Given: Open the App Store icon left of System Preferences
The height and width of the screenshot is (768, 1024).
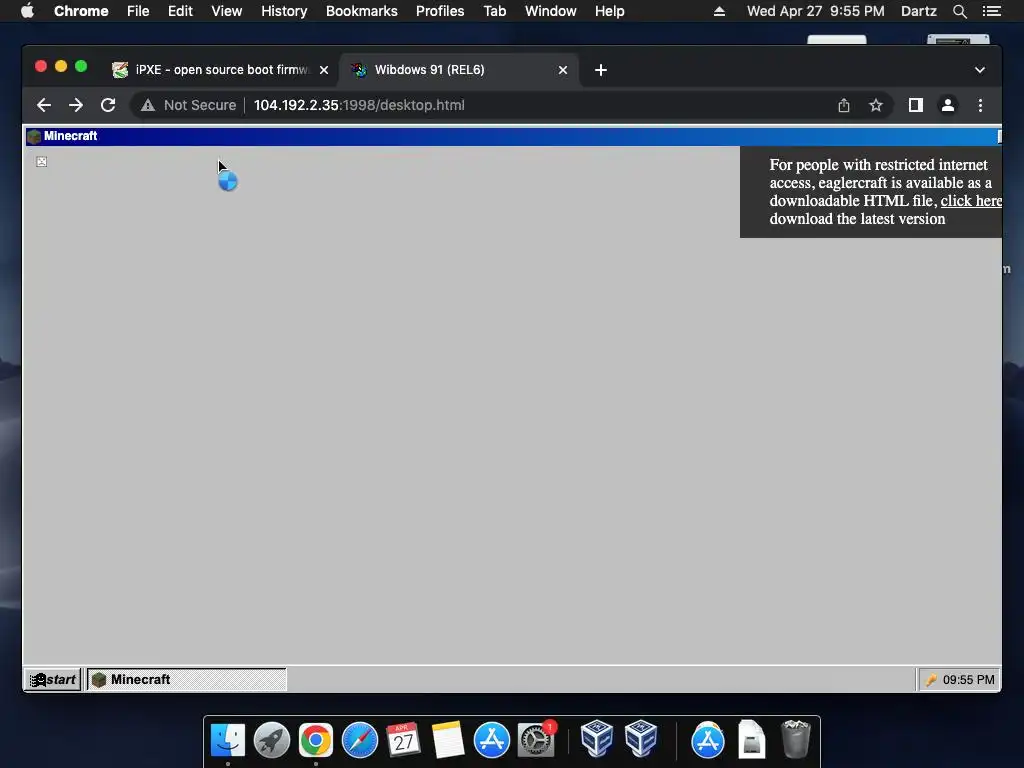Looking at the screenshot, I should 491,740.
